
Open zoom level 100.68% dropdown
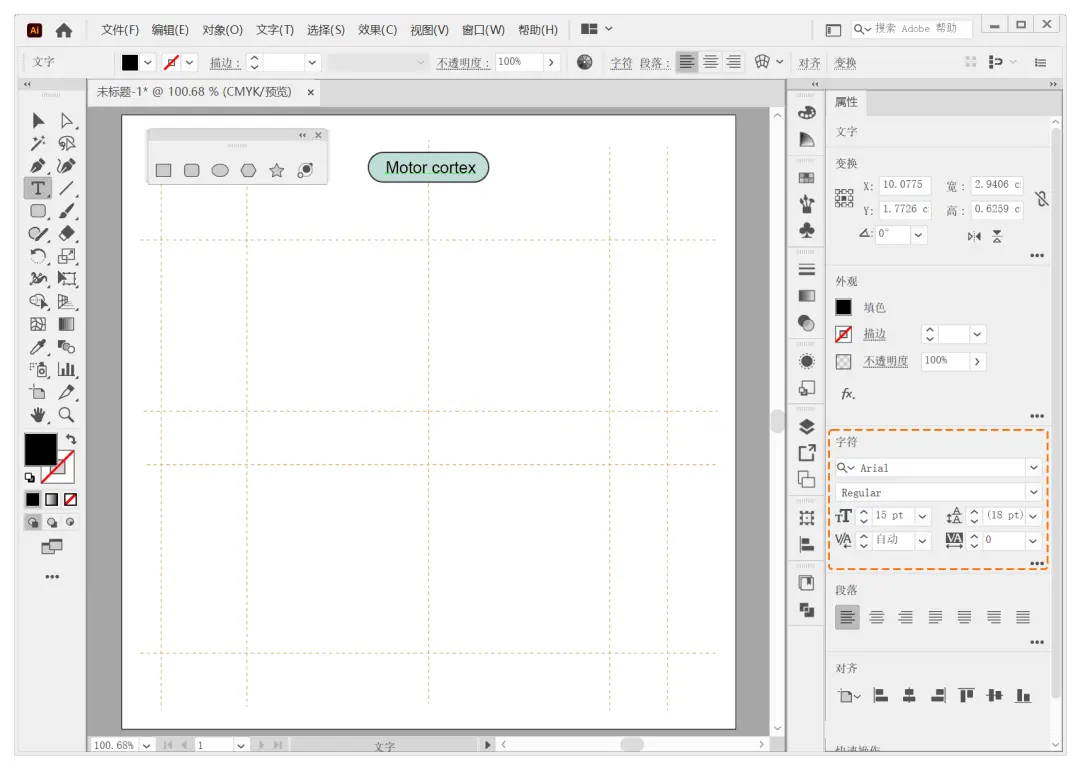click(146, 746)
